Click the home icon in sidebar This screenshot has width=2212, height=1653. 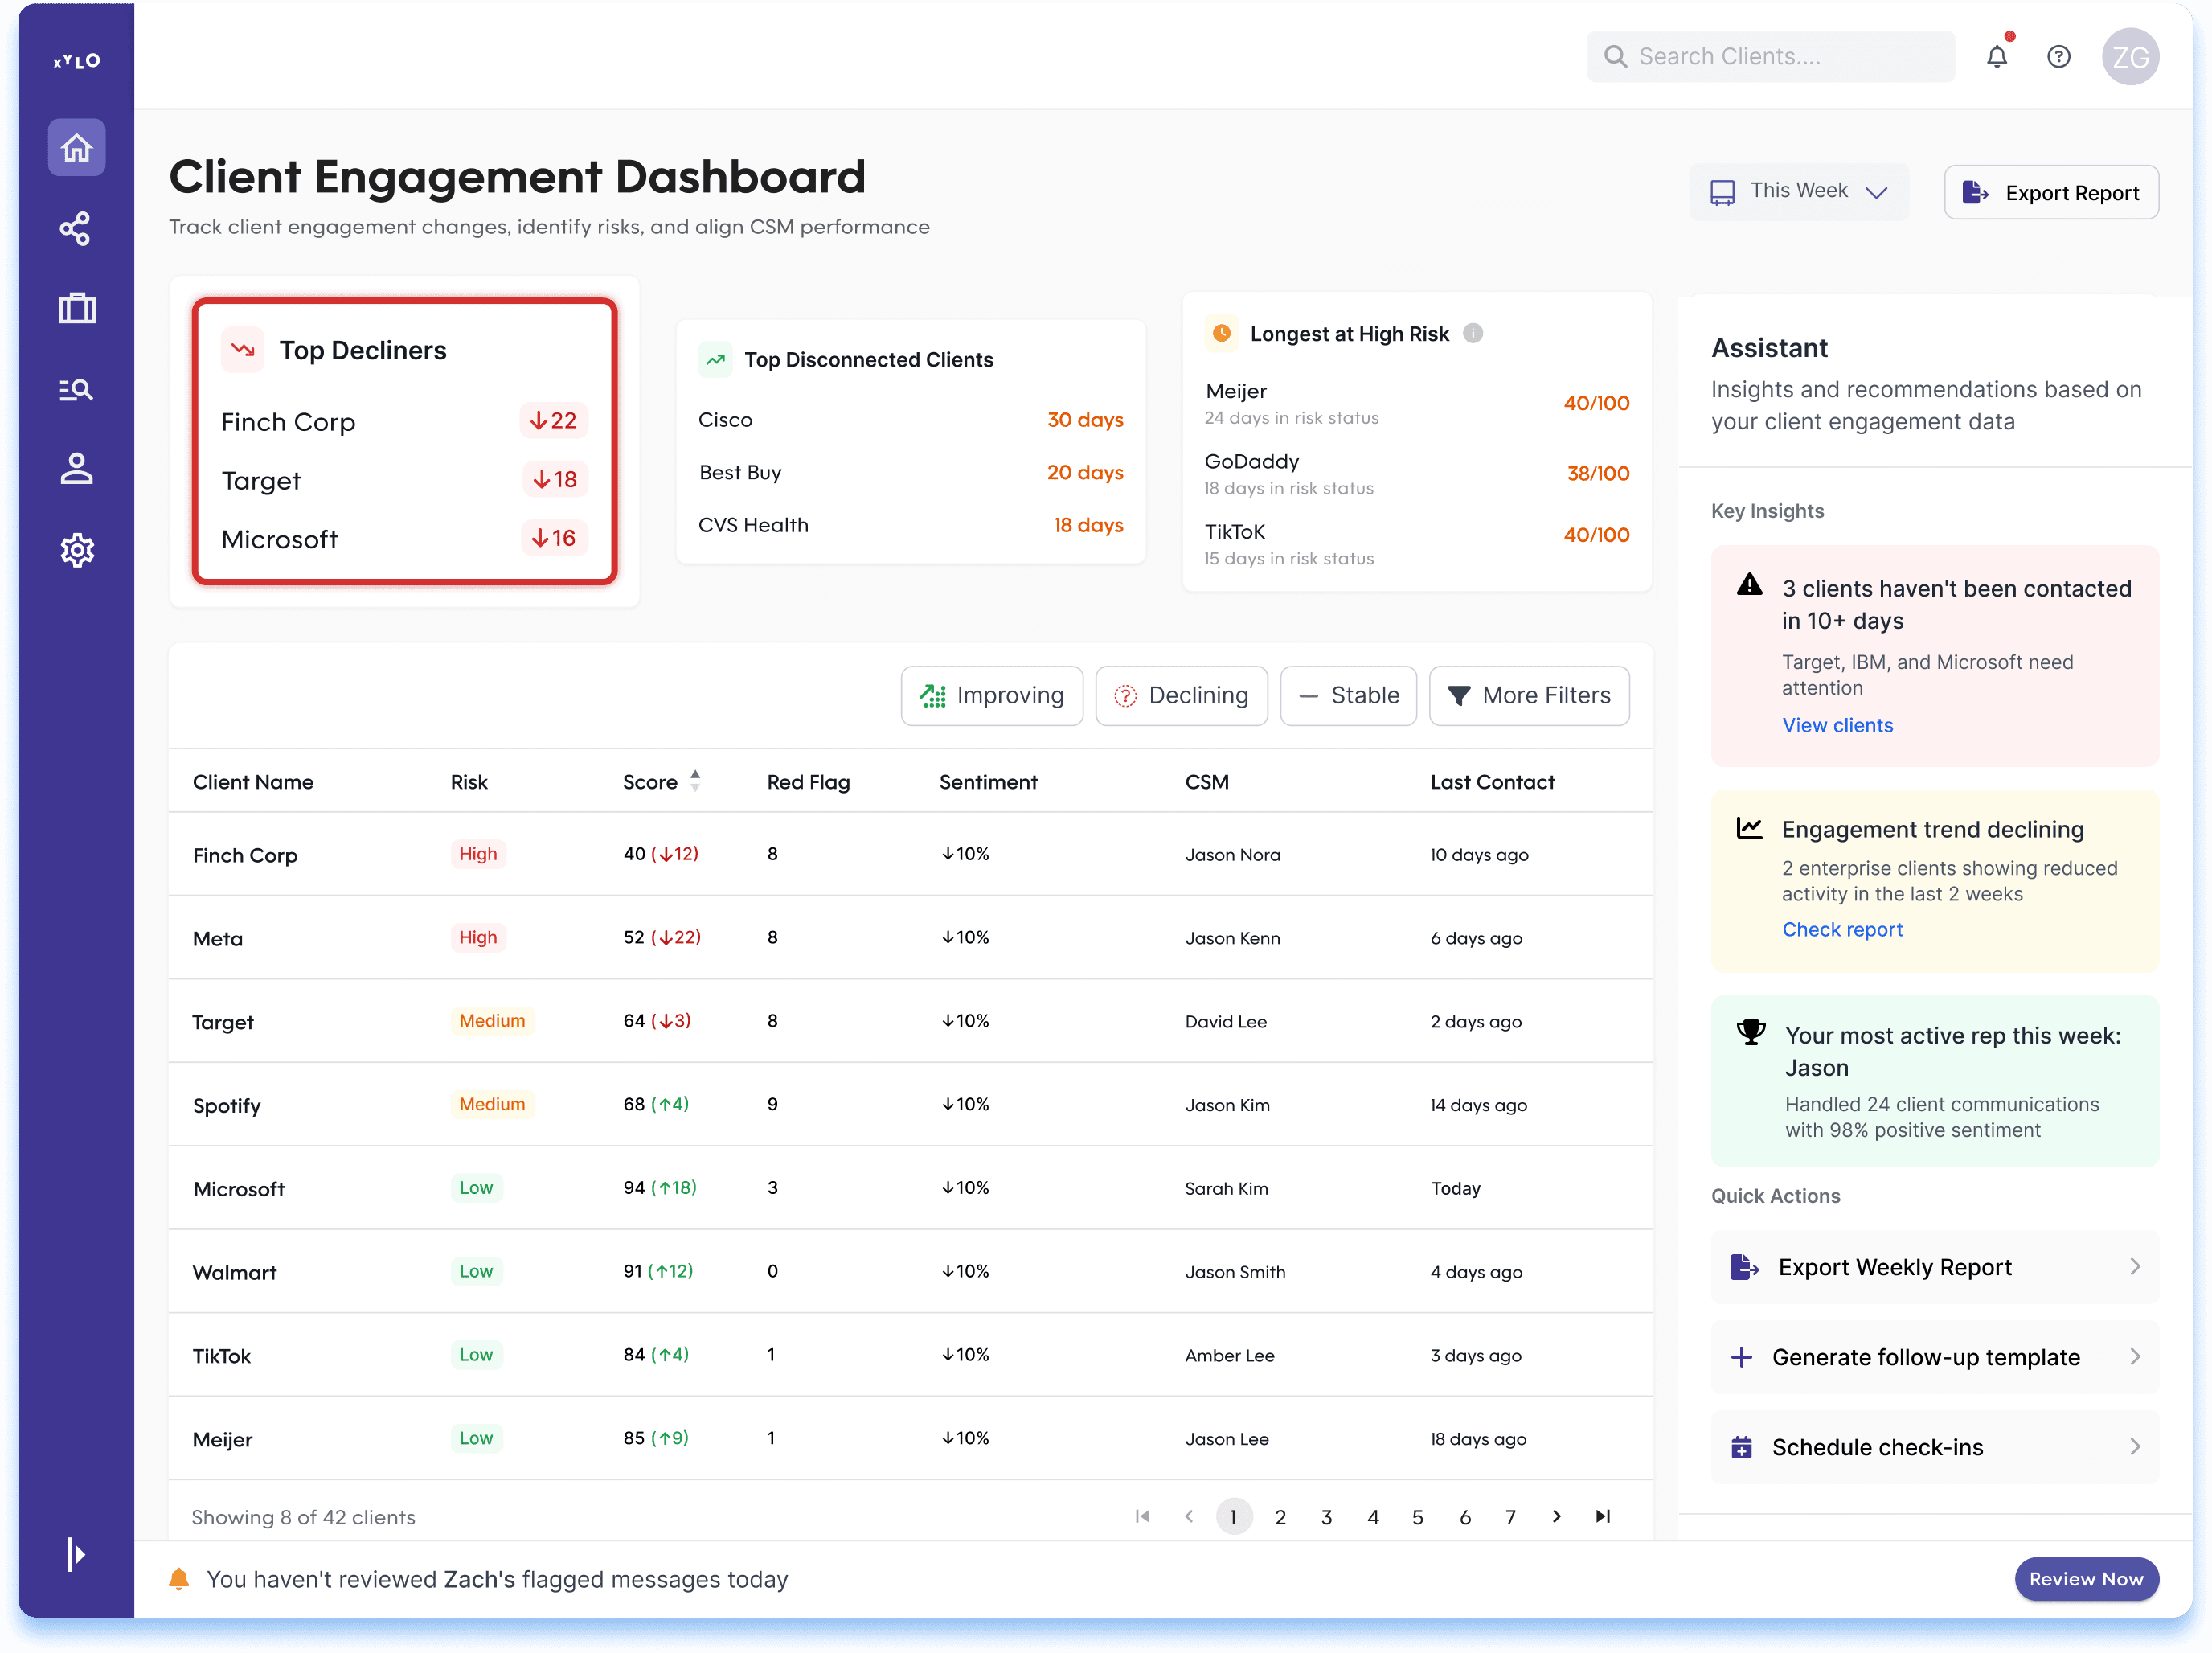76,148
